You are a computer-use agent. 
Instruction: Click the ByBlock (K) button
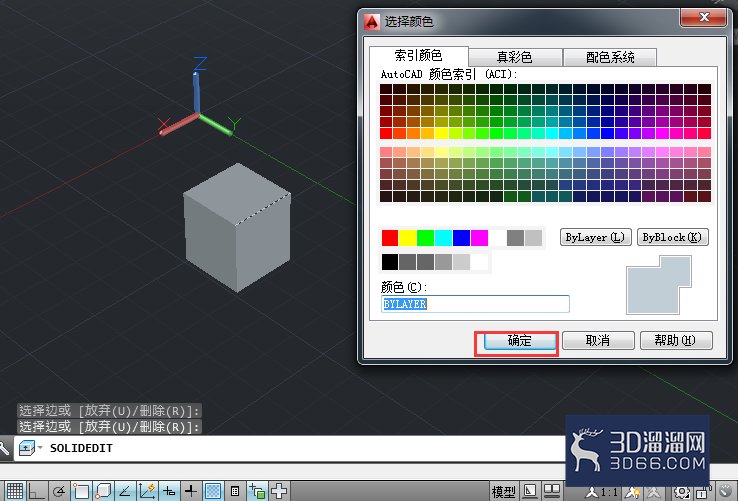pos(672,237)
